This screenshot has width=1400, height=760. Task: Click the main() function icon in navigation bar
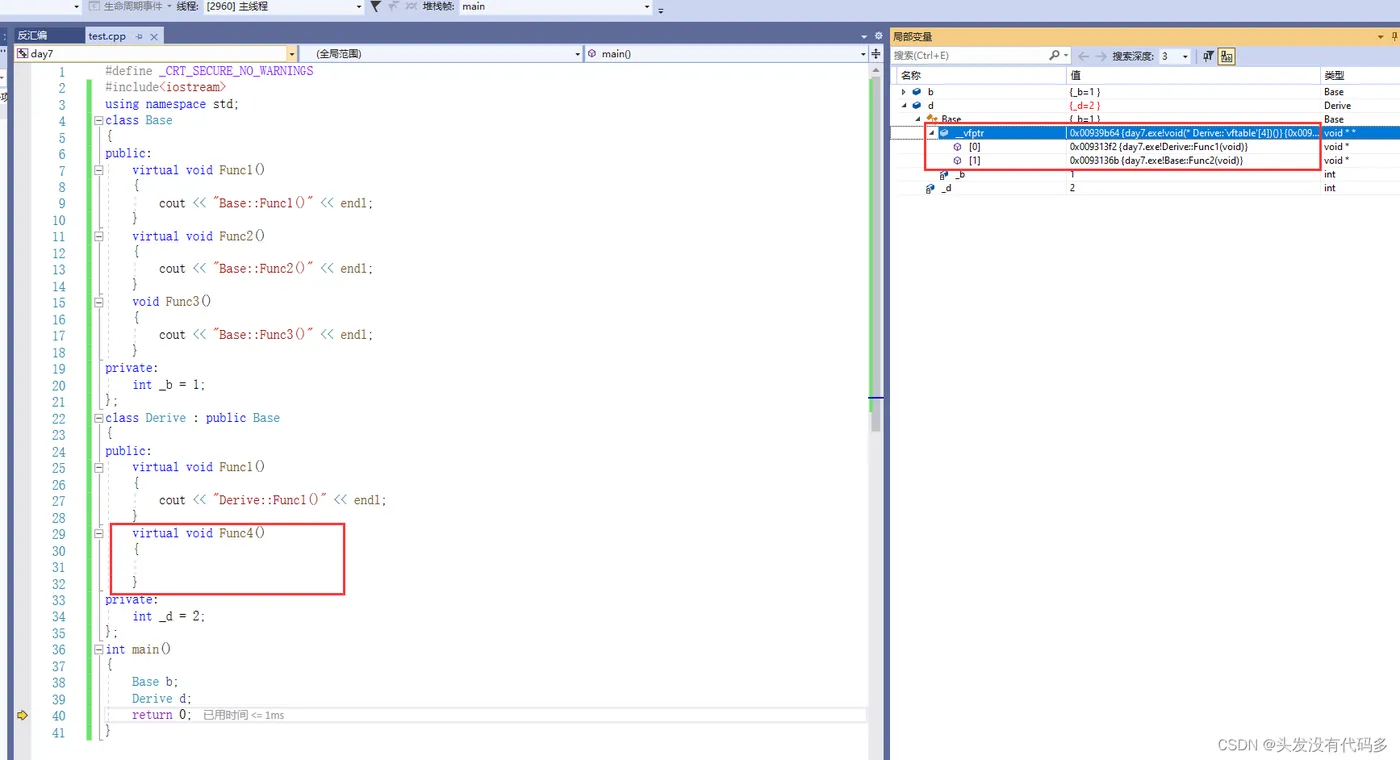(x=592, y=53)
